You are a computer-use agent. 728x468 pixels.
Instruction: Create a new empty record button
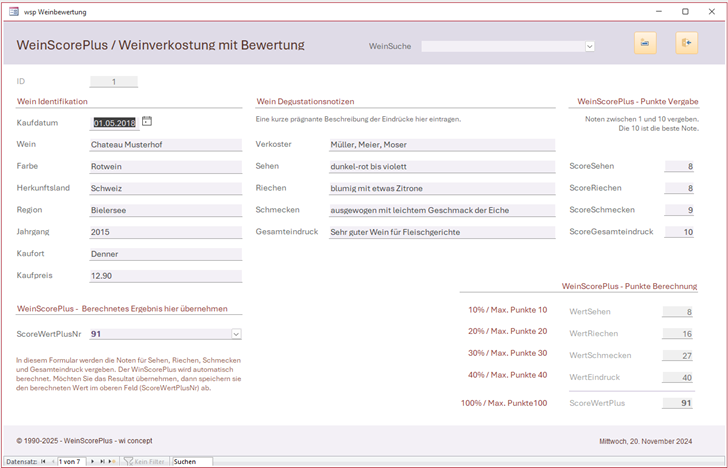[x=112, y=462]
